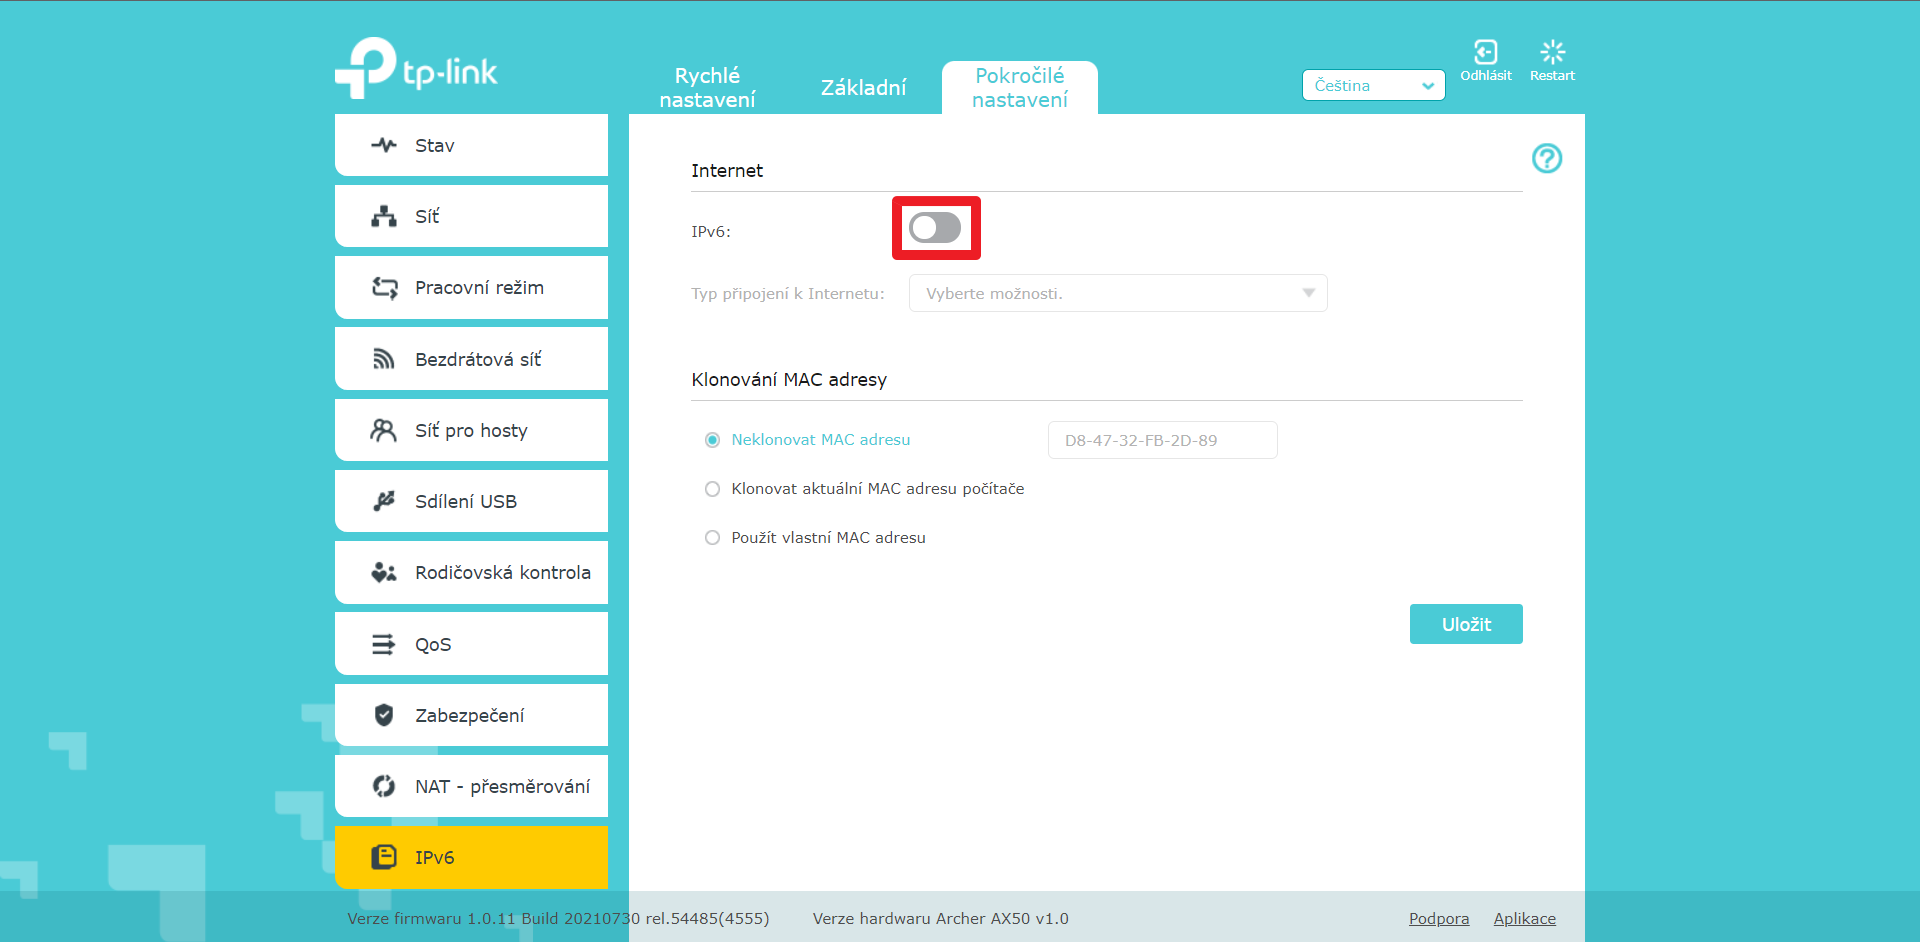This screenshot has width=1920, height=942.
Task: Select Neklonovat MAC adresu radio button
Action: 712,440
